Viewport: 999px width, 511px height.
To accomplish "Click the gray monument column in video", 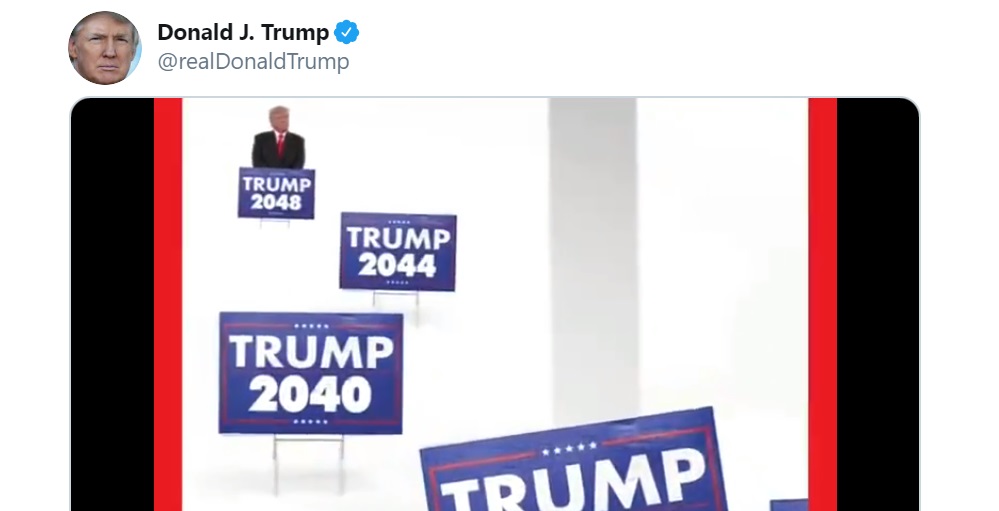I will pos(593,261).
